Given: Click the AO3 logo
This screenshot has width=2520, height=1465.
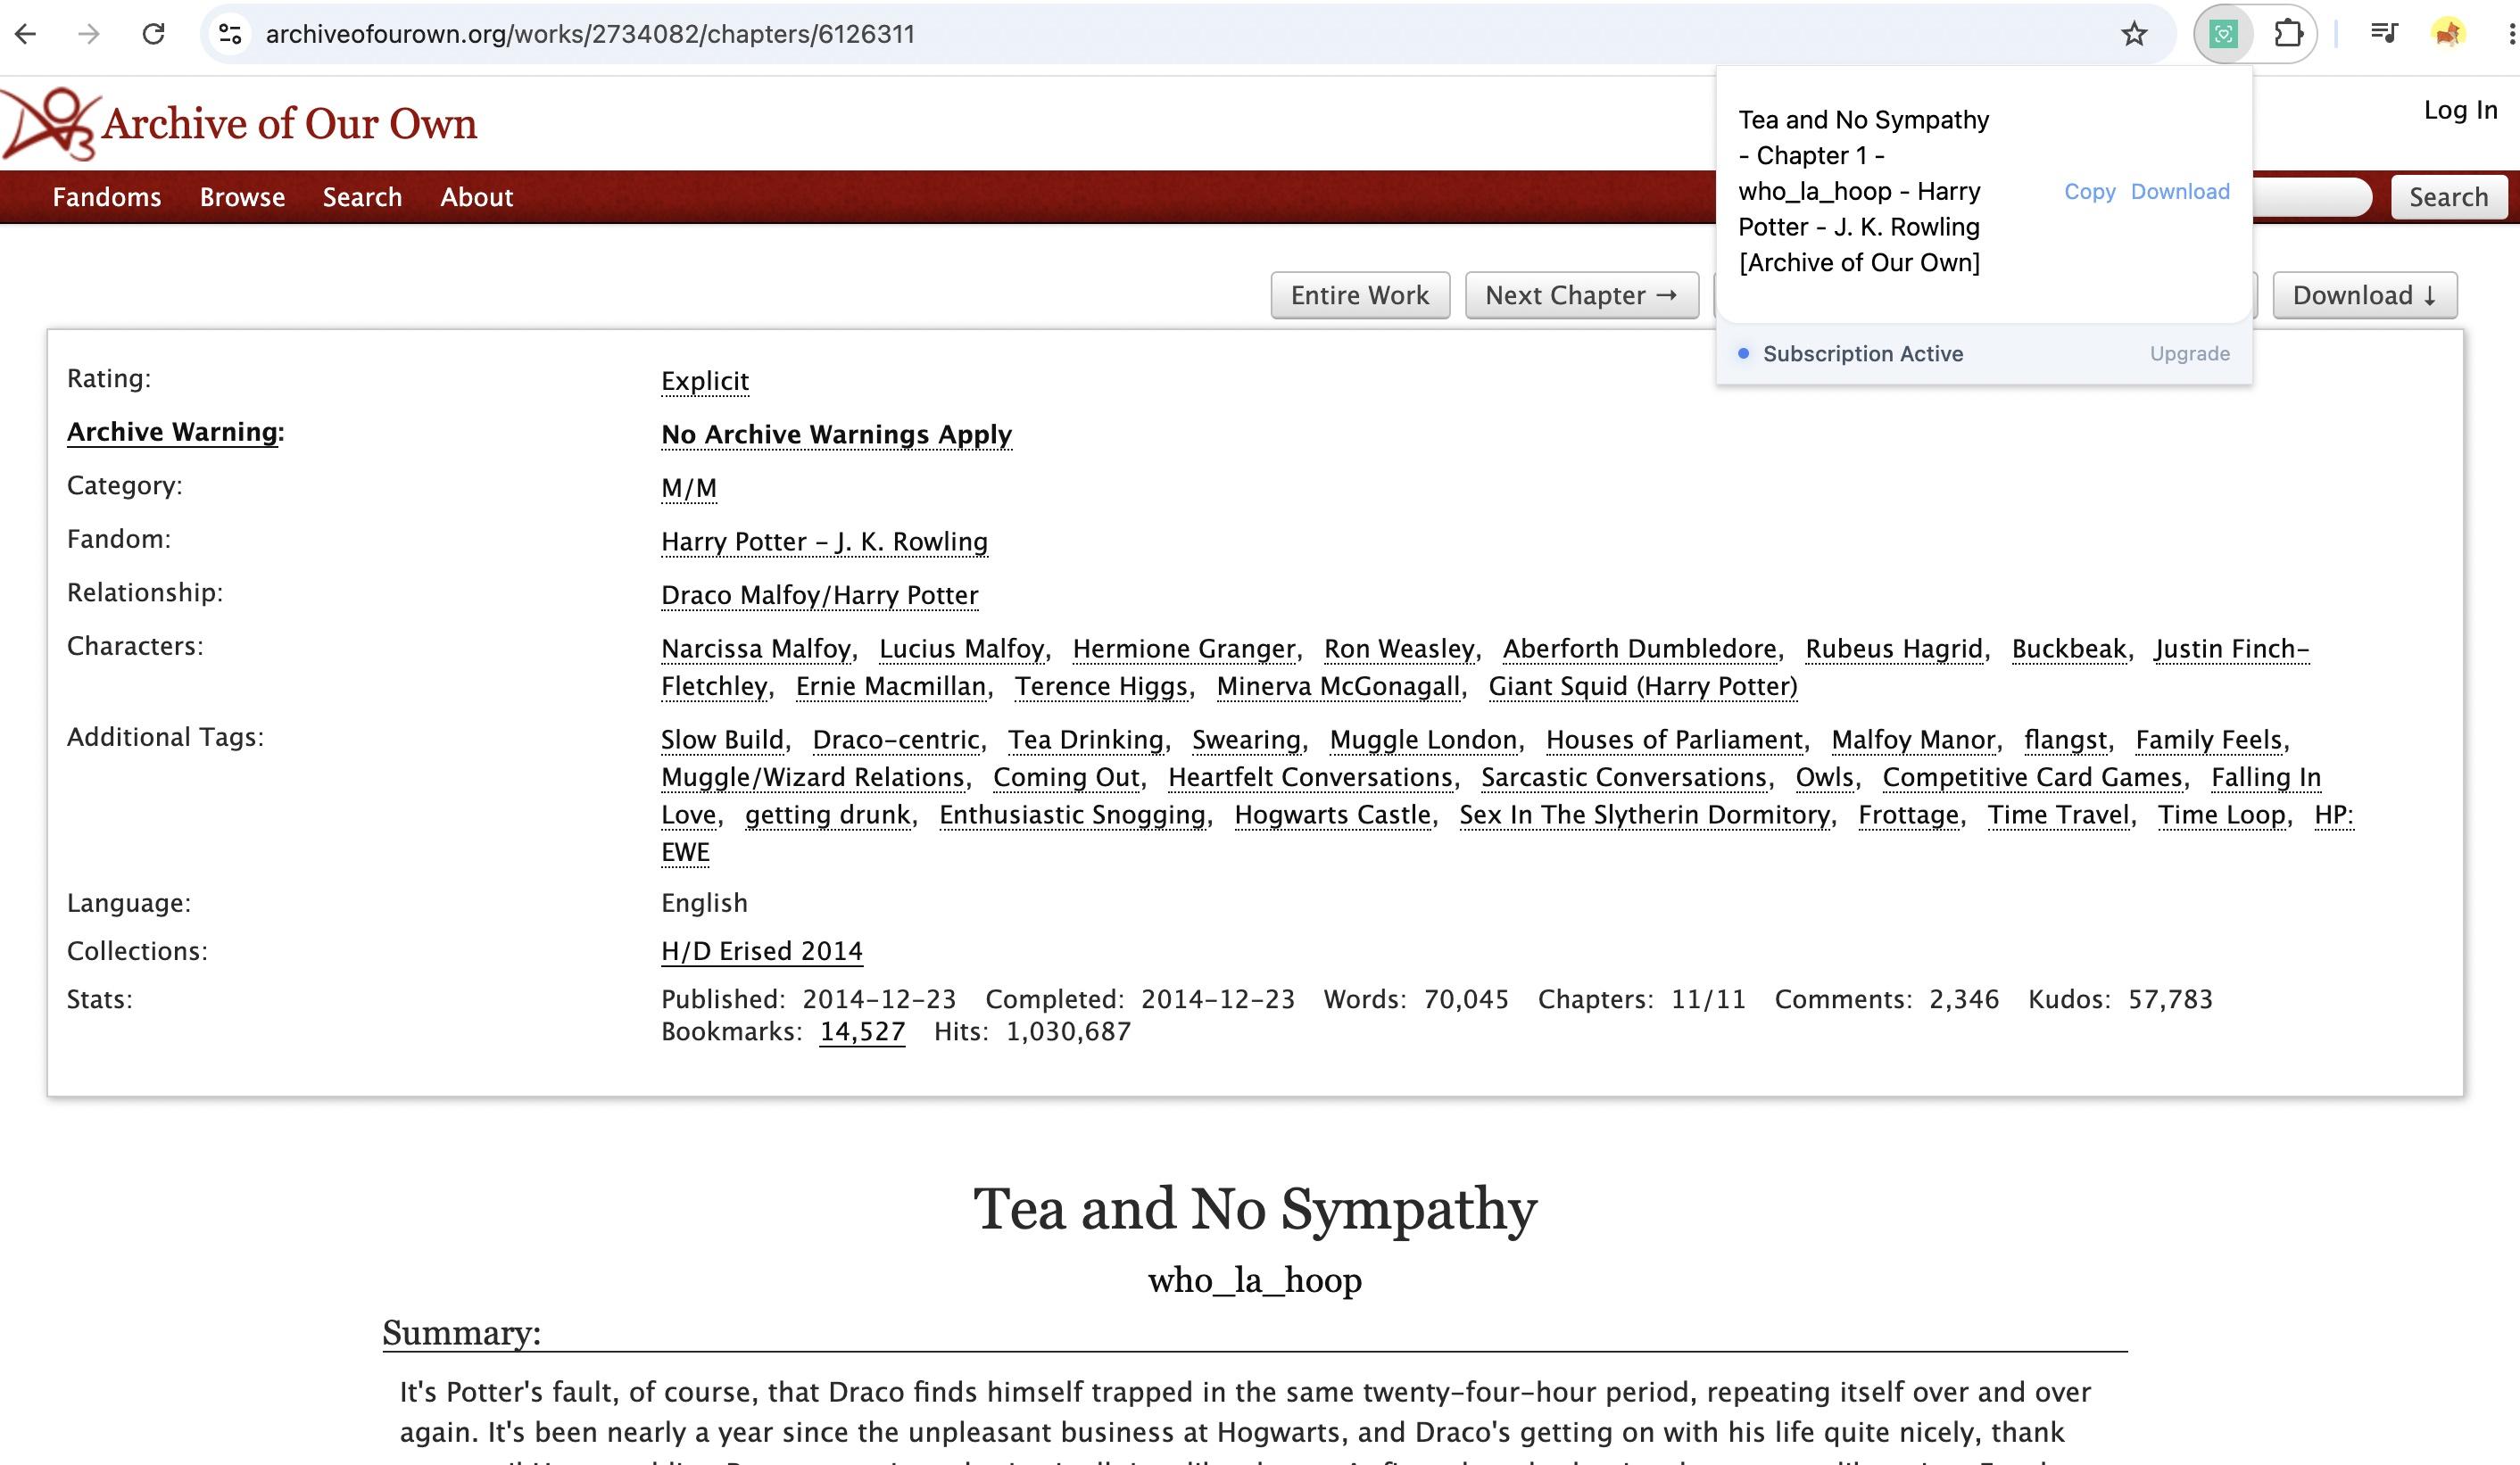Looking at the screenshot, I should [x=50, y=124].
